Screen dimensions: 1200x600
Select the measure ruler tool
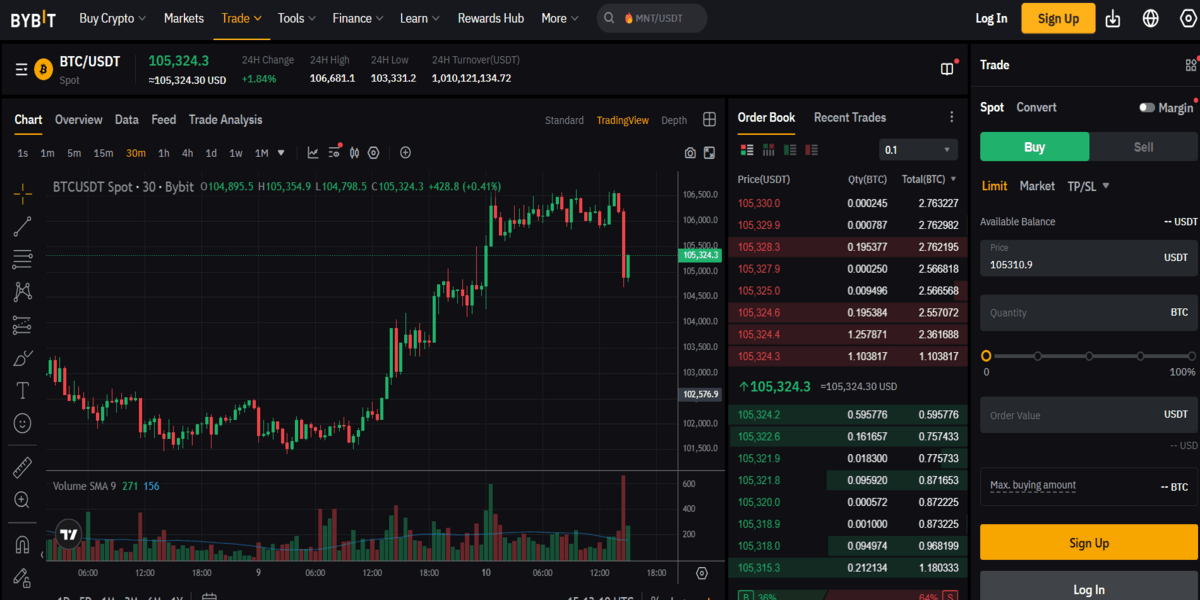[x=21, y=466]
